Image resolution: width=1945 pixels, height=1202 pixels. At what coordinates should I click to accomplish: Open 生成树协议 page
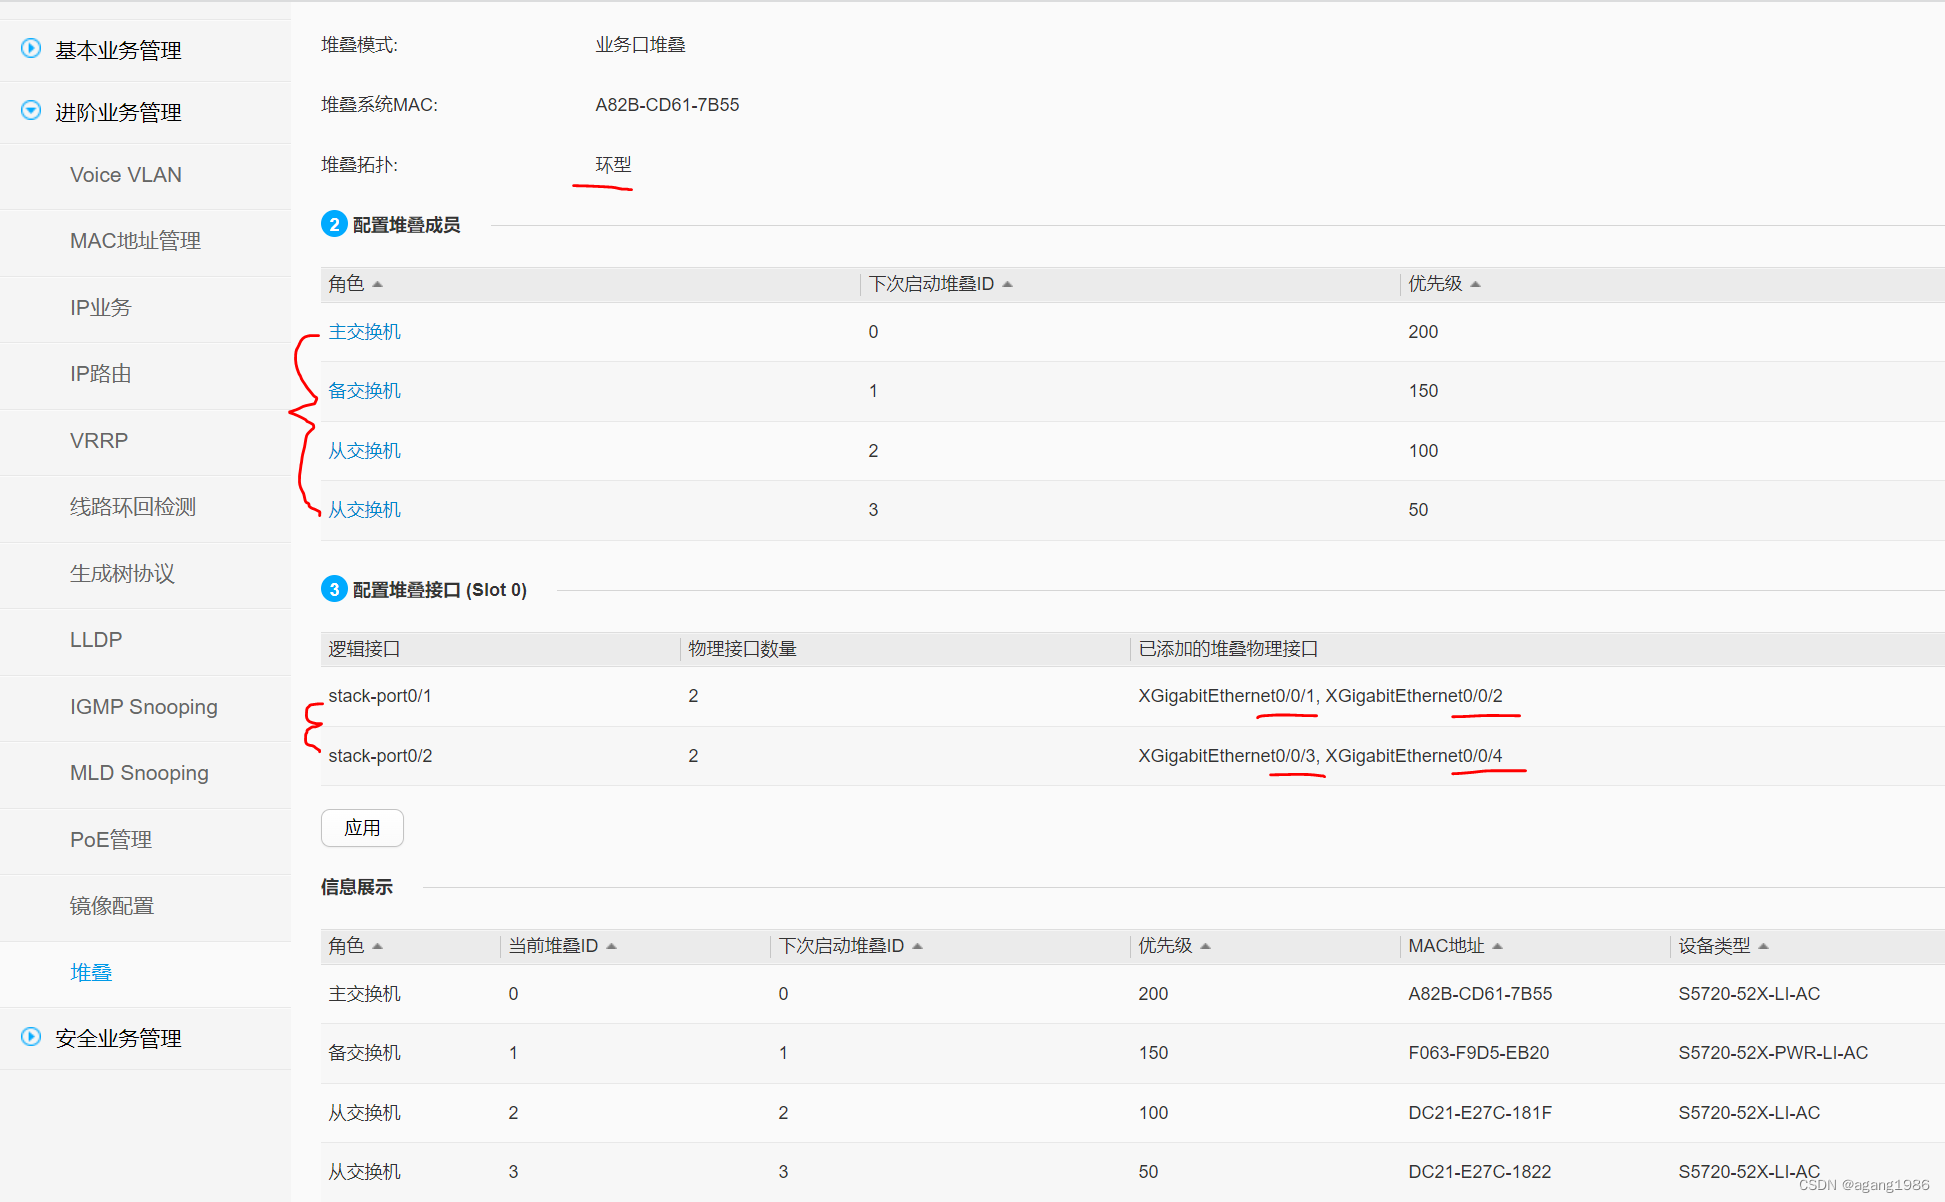pos(122,573)
